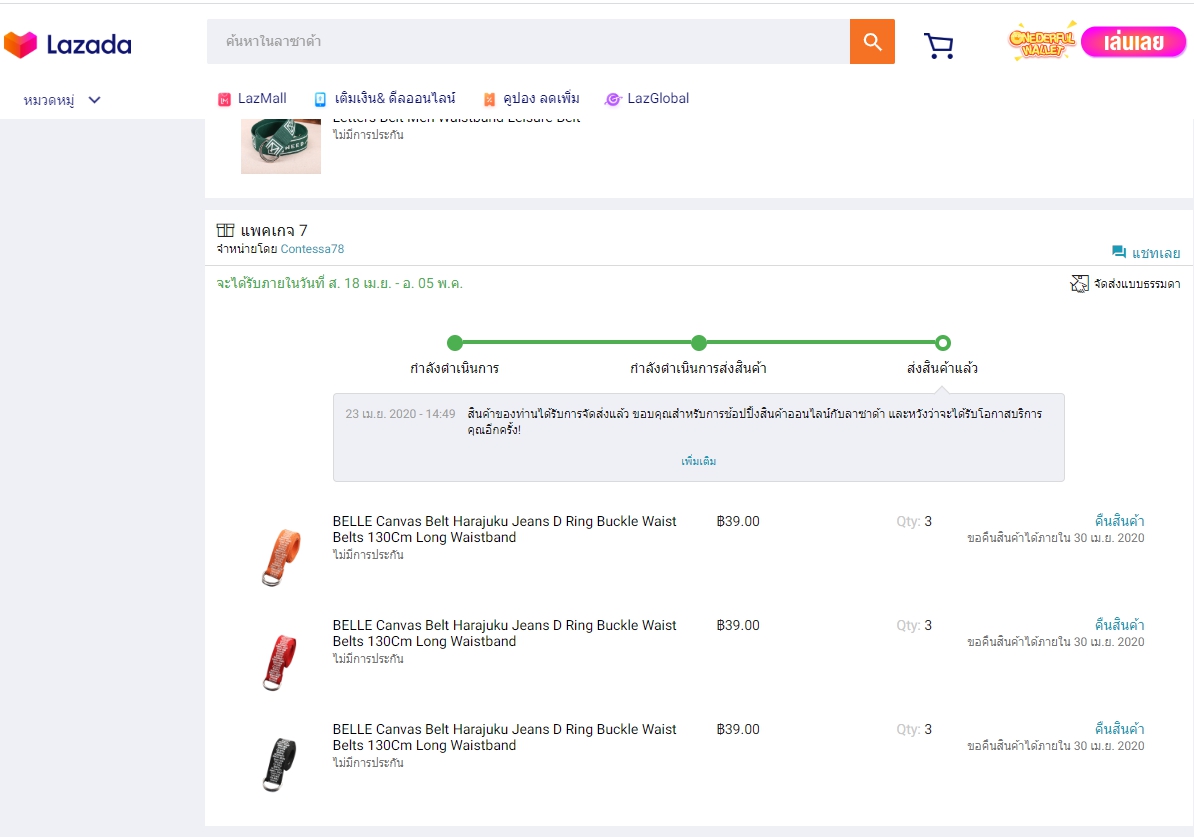Image resolution: width=1194 pixels, height=837 pixels.
Task: Expand the หมวดหมู่ categories dropdown
Action: [62, 100]
